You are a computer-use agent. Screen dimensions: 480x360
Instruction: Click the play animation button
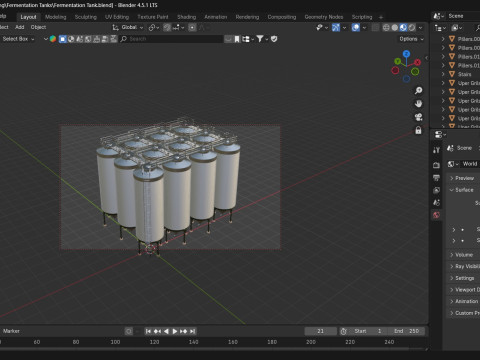click(175, 331)
